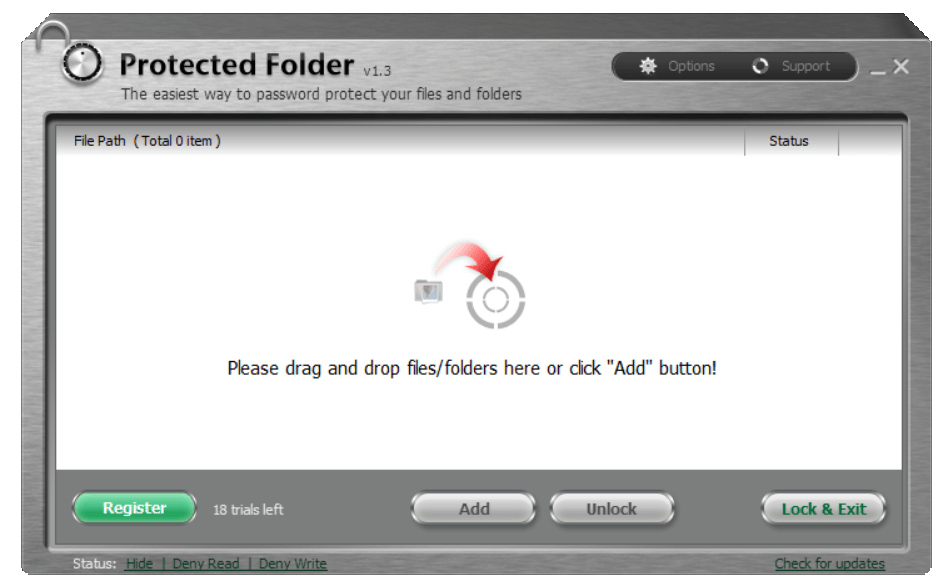This screenshot has height=582, width=944.
Task: Click the safe dial logo icon
Action: coord(82,63)
